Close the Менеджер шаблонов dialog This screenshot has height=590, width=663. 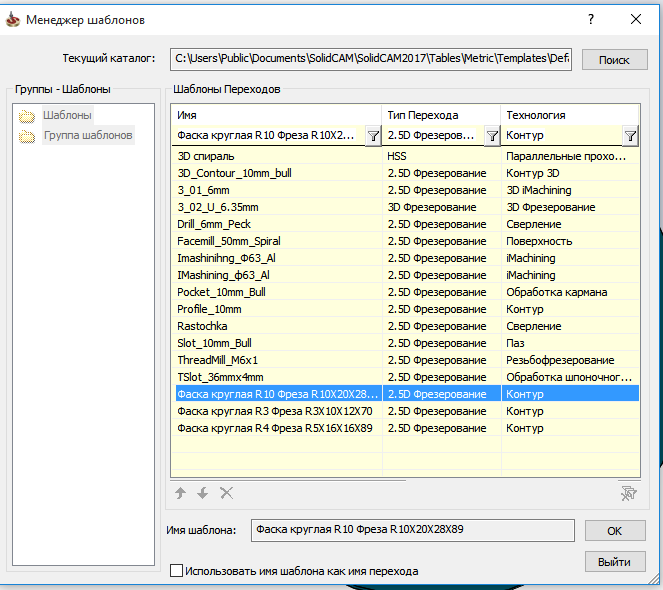click(x=636, y=19)
